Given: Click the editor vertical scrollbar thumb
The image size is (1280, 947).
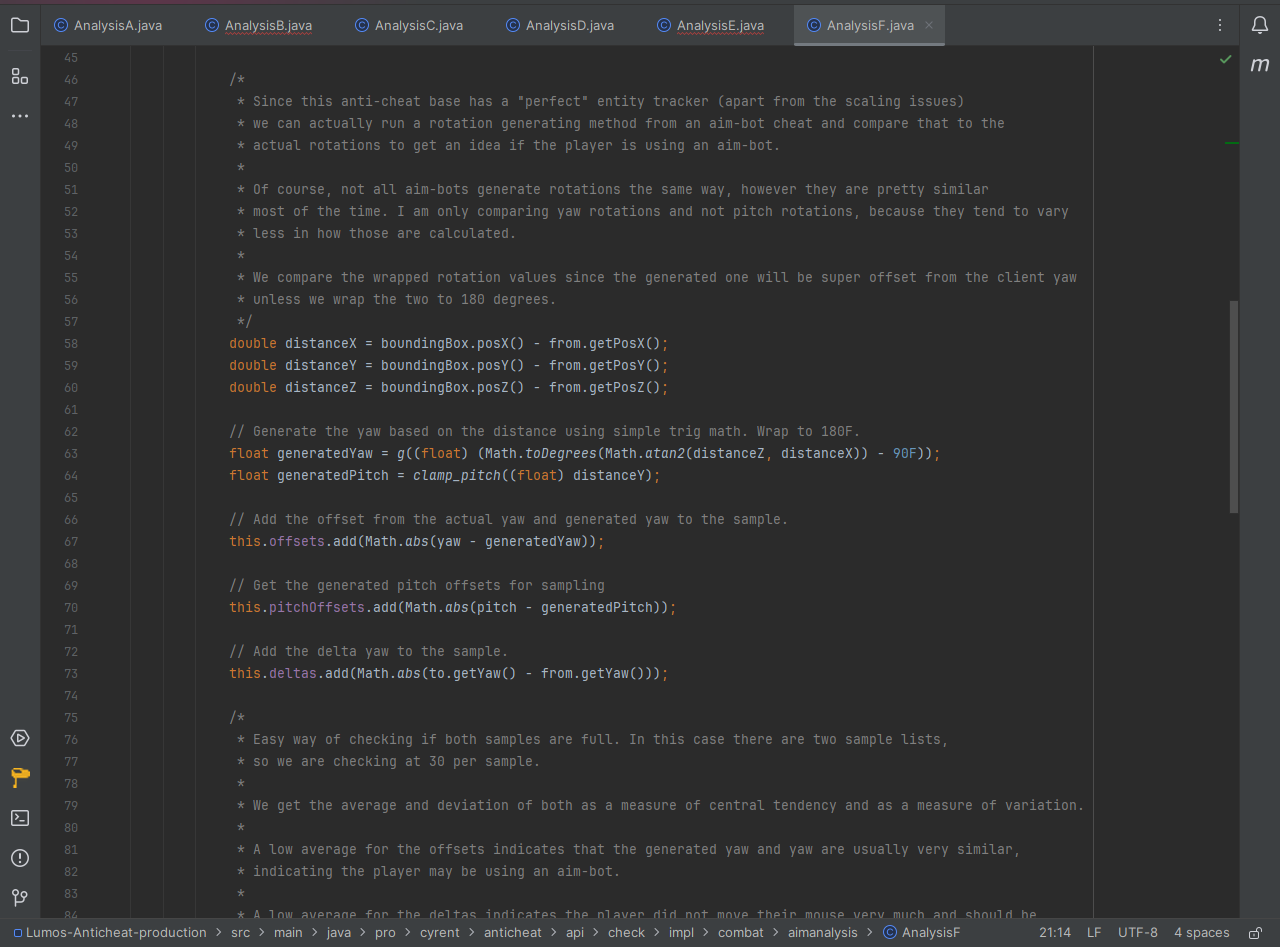Looking at the screenshot, I should (1234, 407).
